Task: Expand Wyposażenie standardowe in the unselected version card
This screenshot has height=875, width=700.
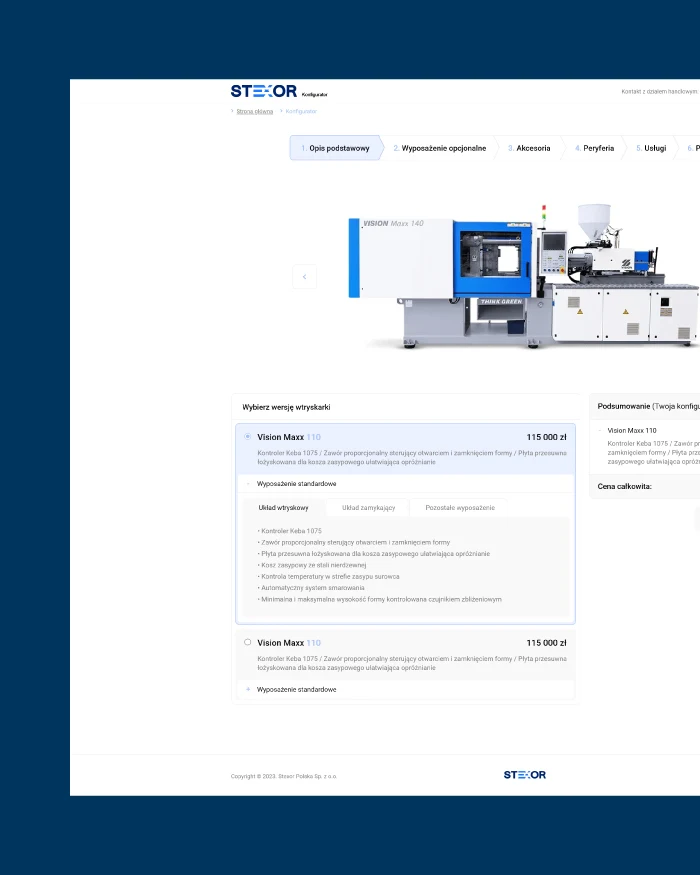Action: (x=248, y=689)
